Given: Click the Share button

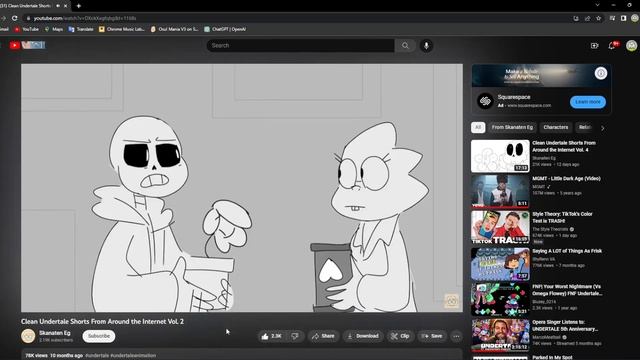Looking at the screenshot, I should tap(323, 336).
